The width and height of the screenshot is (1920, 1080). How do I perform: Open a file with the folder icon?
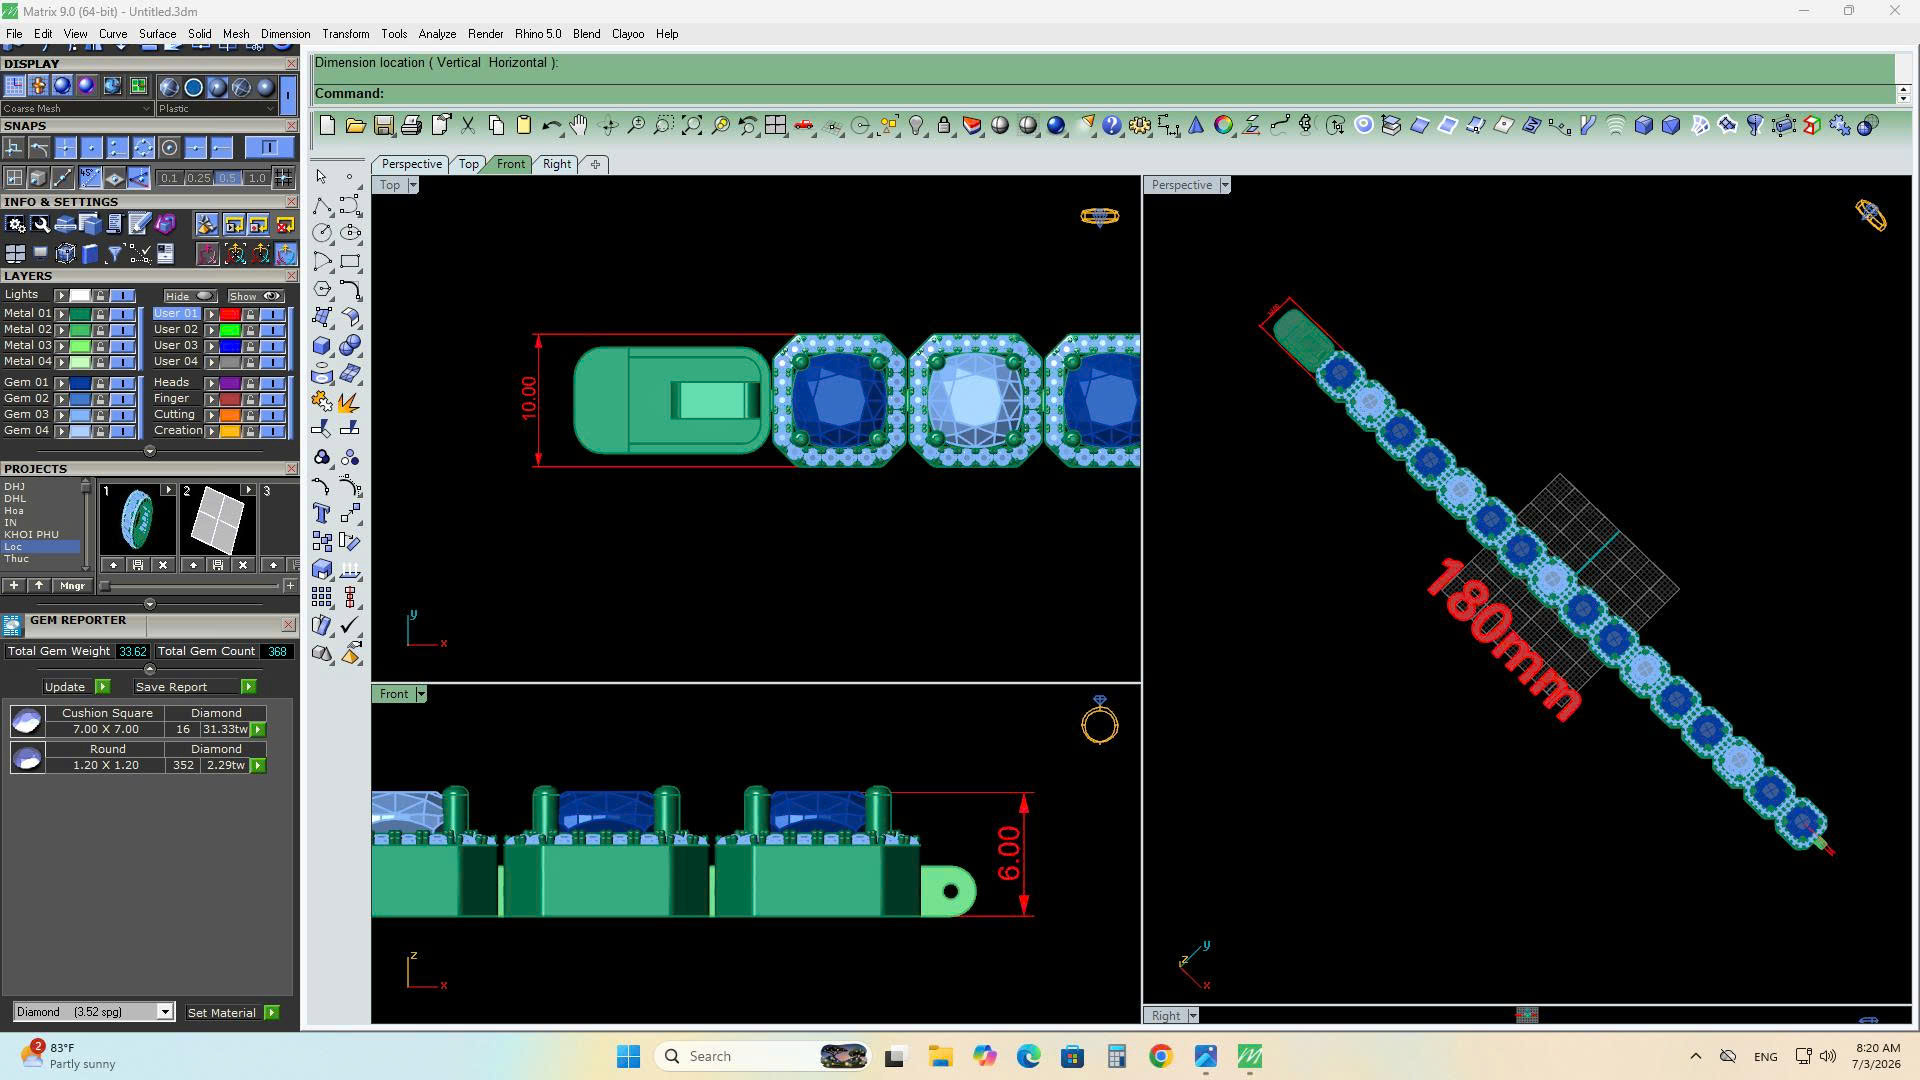(355, 125)
